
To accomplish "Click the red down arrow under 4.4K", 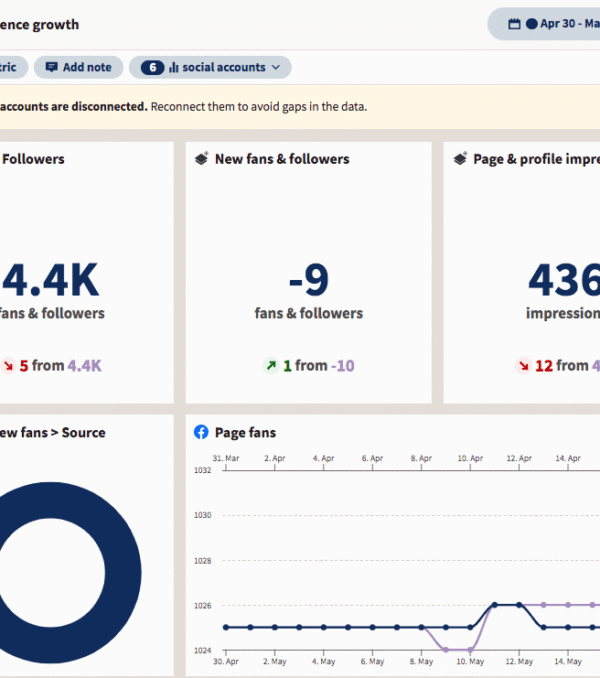I will (x=8, y=366).
